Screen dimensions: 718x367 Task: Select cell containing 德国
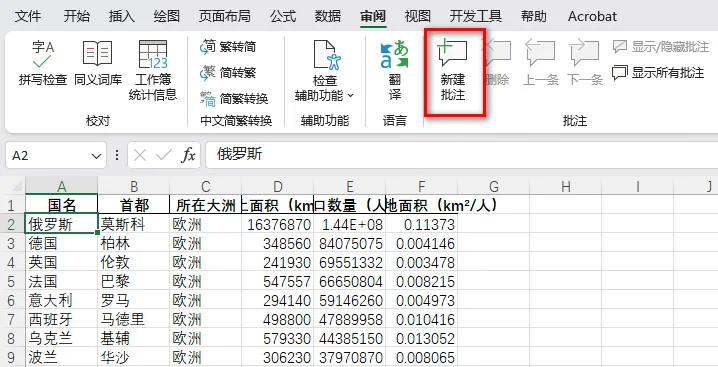[61, 243]
